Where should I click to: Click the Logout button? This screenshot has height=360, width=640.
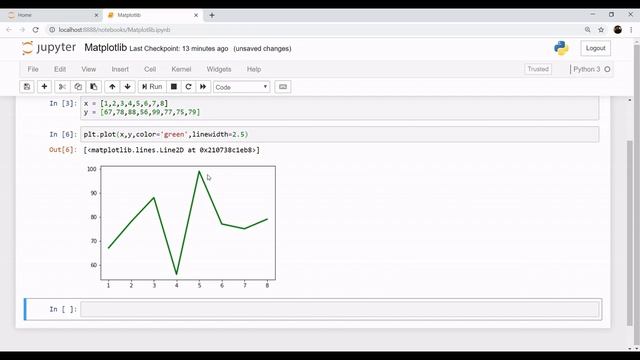tap(596, 48)
